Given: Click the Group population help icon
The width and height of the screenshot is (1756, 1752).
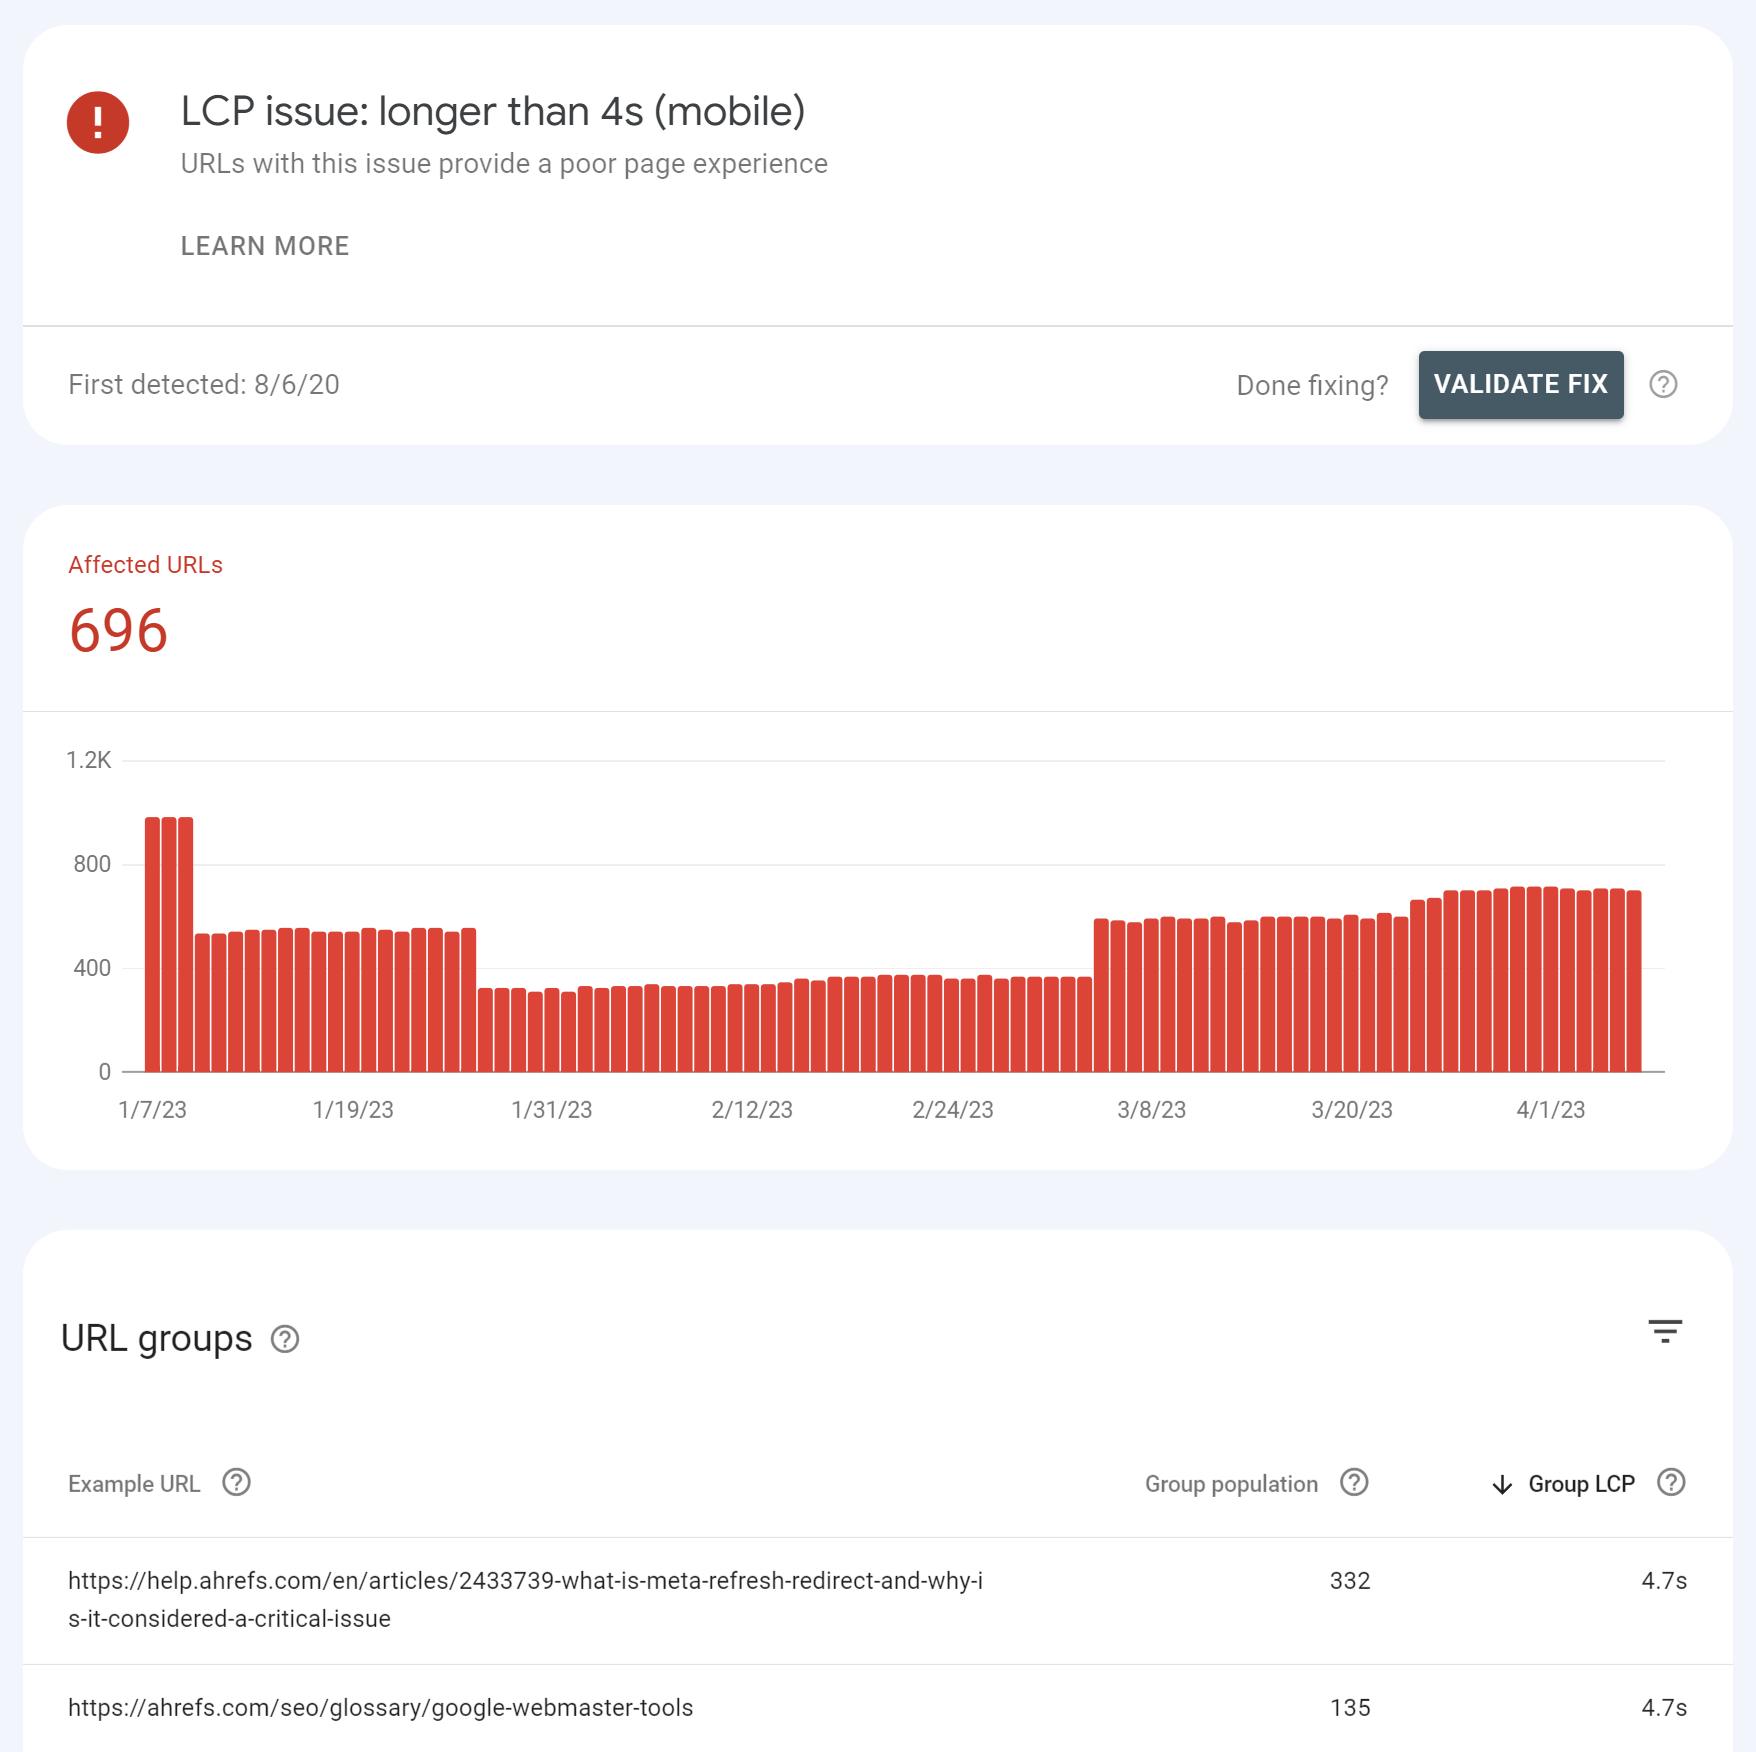Looking at the screenshot, I should (1356, 1483).
